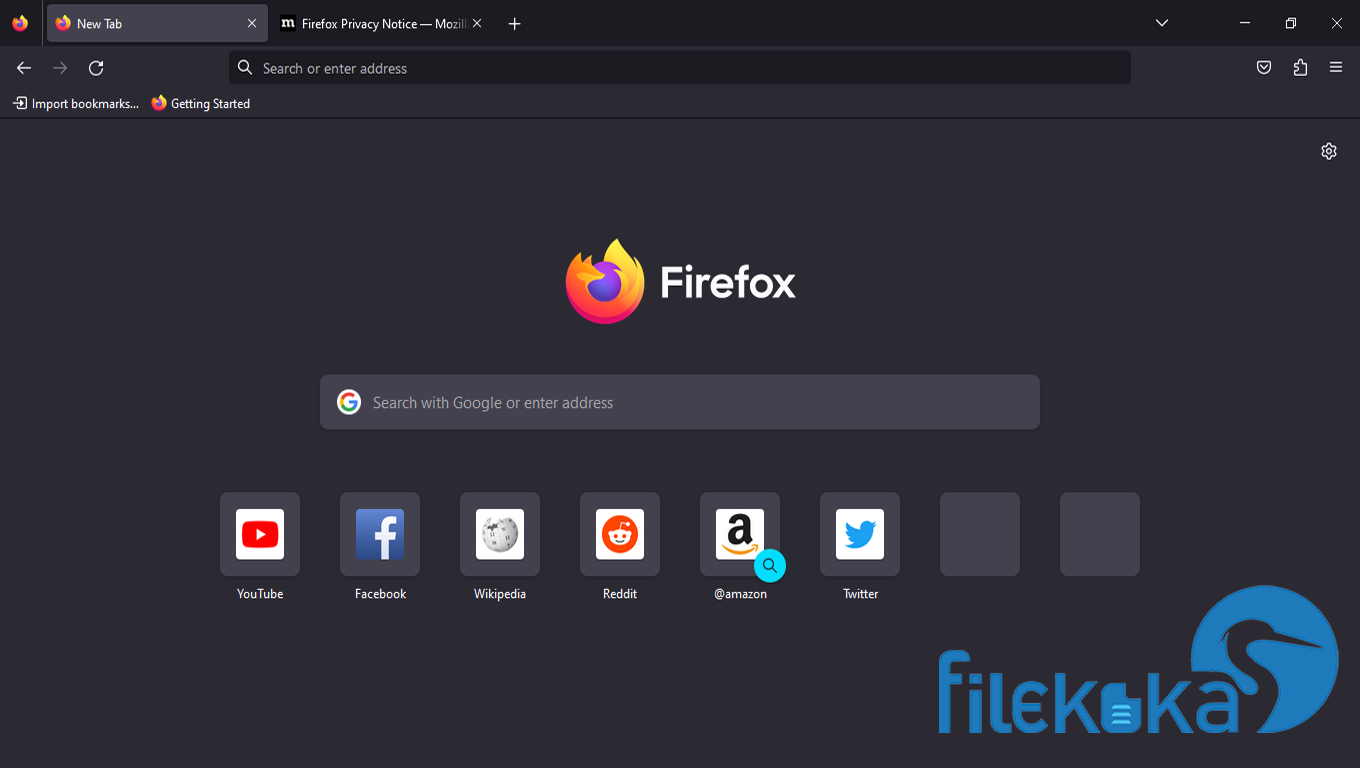
Task: Open the hamburger application menu
Action: (1336, 68)
